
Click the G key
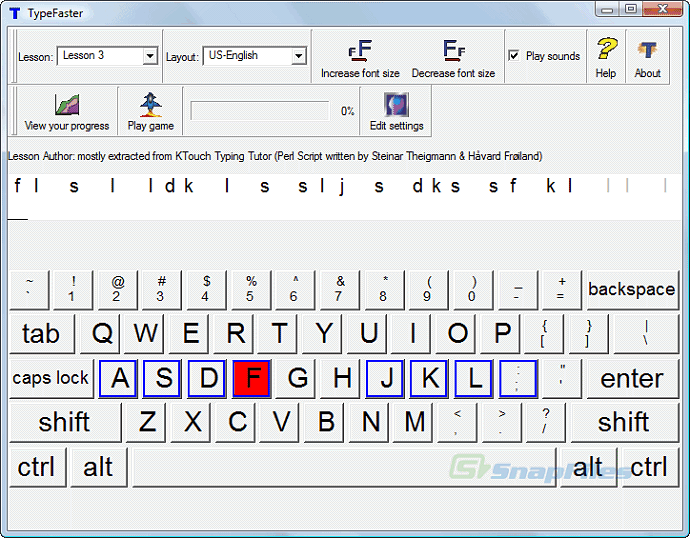tap(296, 378)
